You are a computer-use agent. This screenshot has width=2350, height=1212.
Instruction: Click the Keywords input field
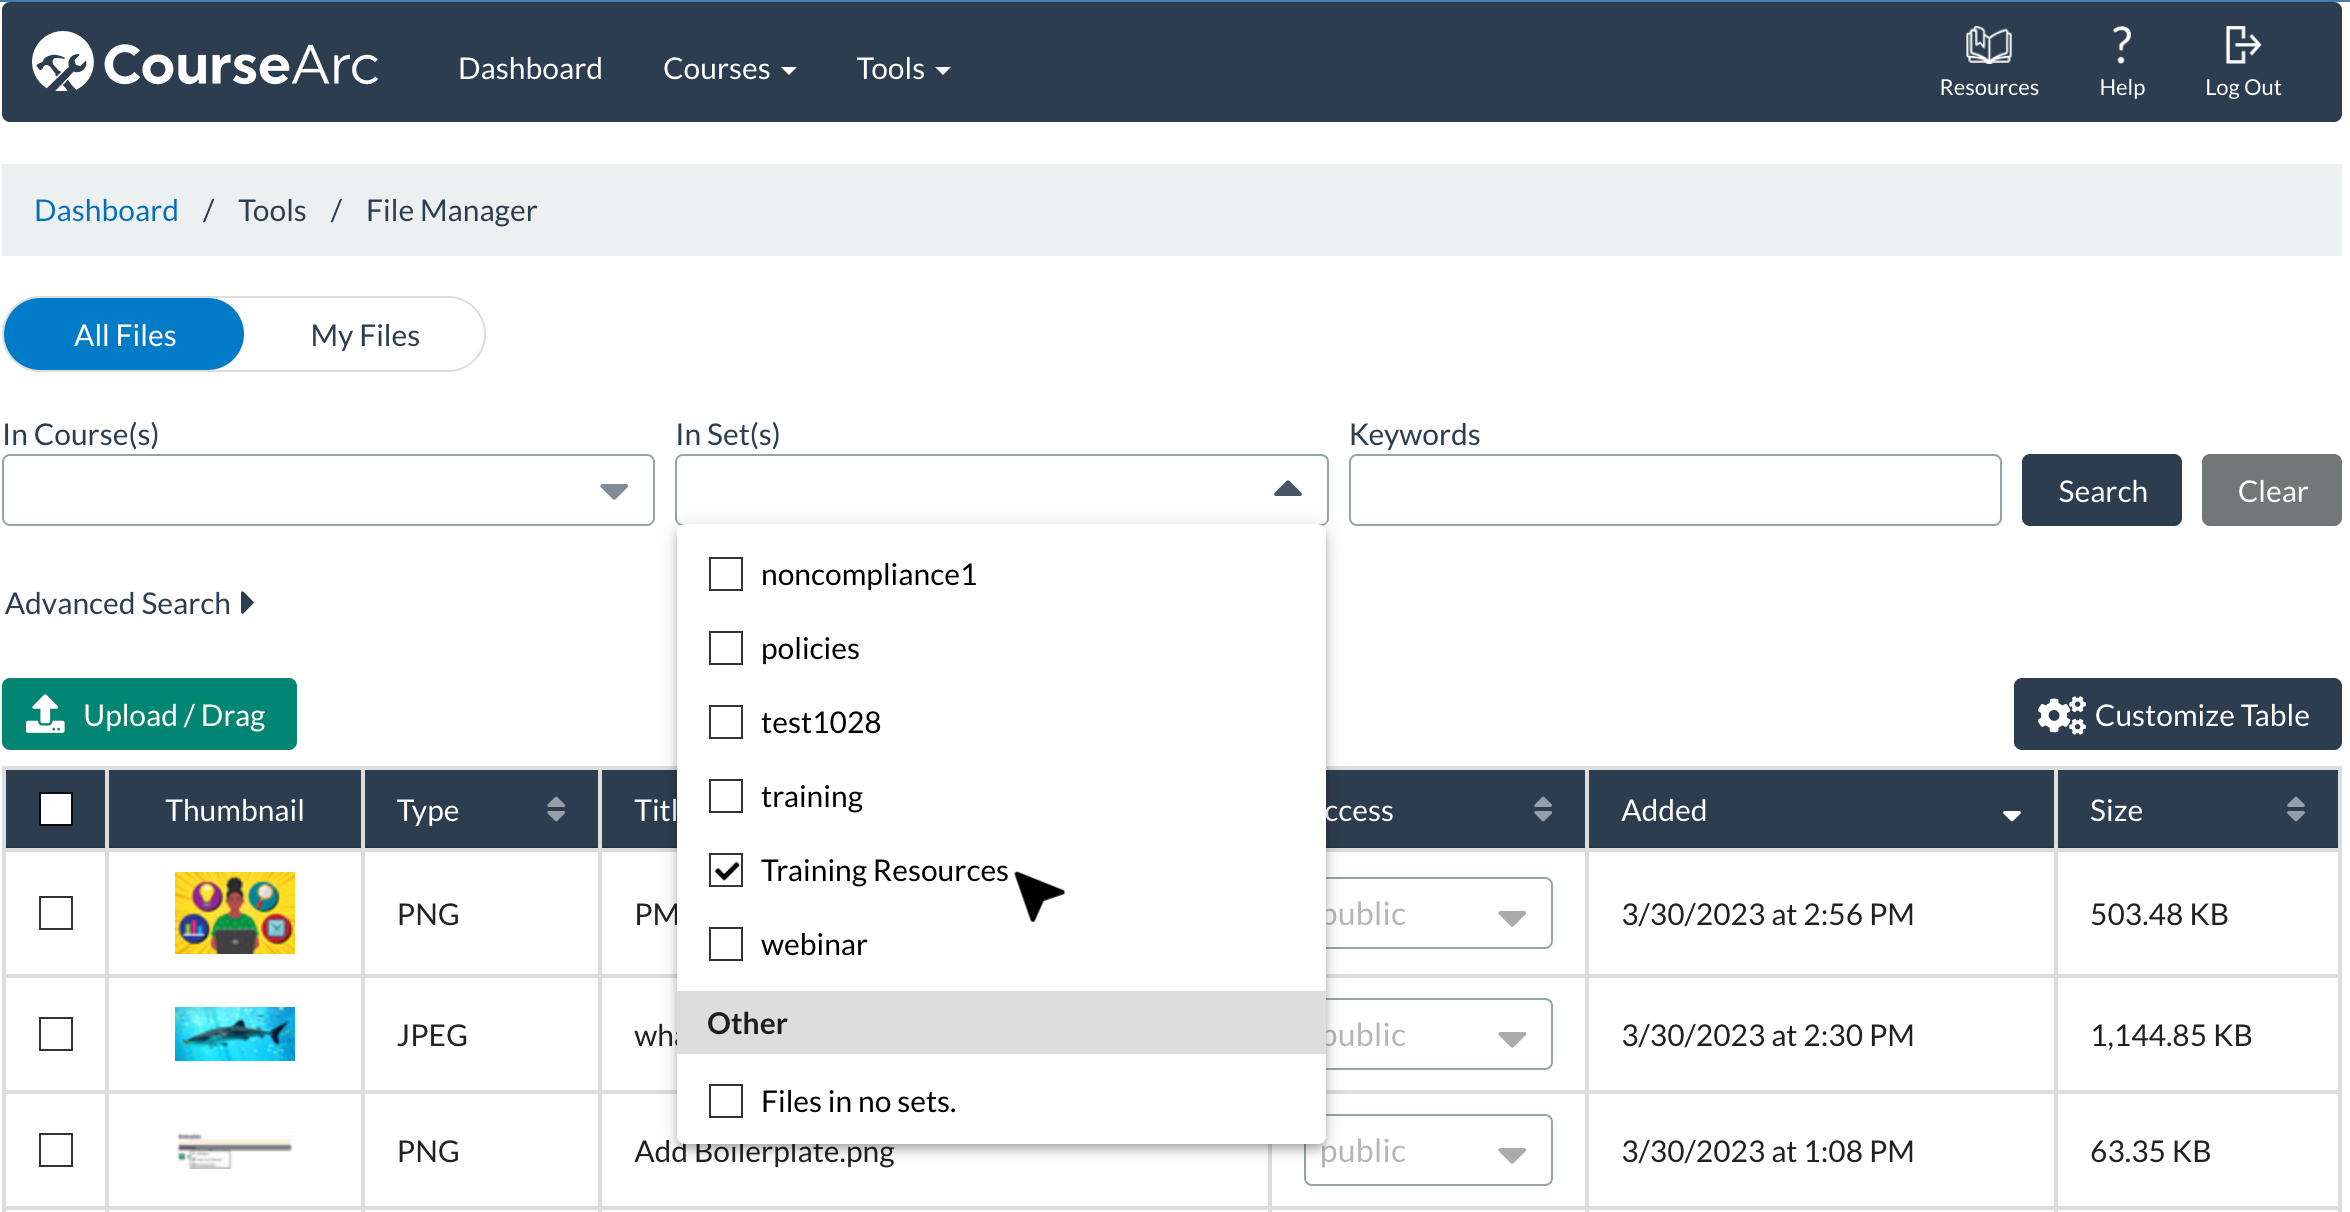coord(1674,490)
